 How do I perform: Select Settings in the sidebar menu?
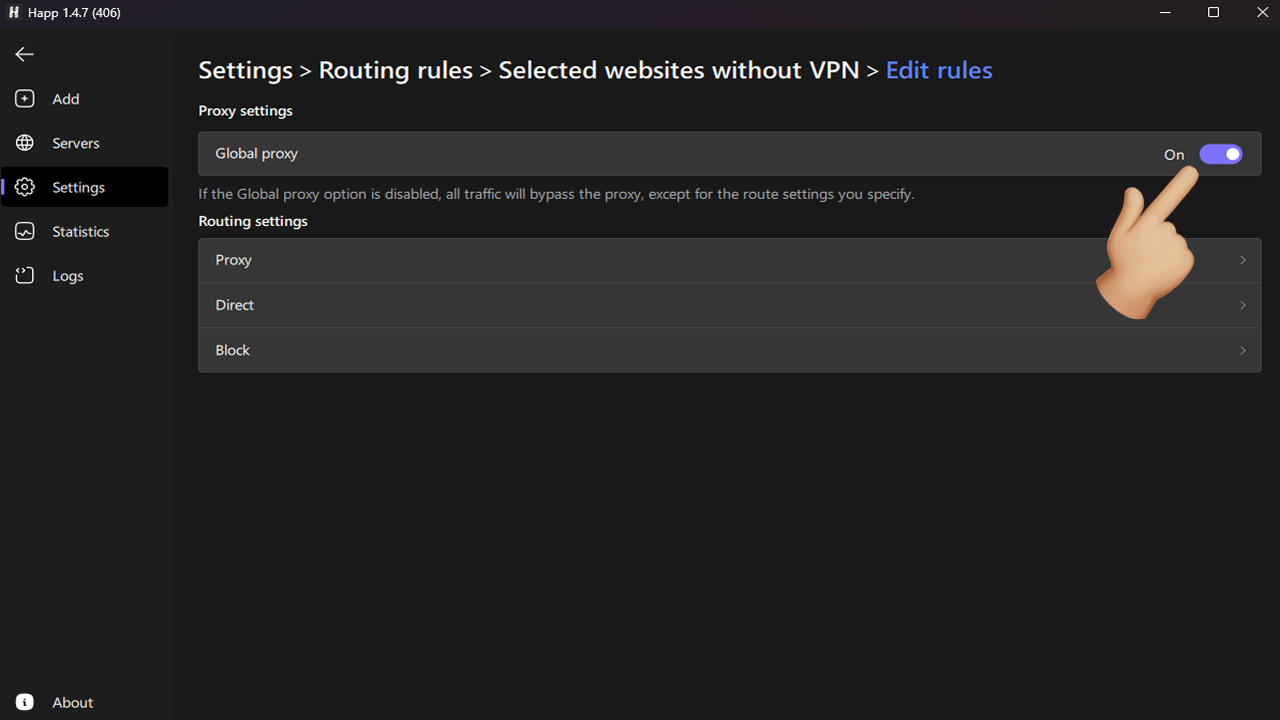pos(77,187)
